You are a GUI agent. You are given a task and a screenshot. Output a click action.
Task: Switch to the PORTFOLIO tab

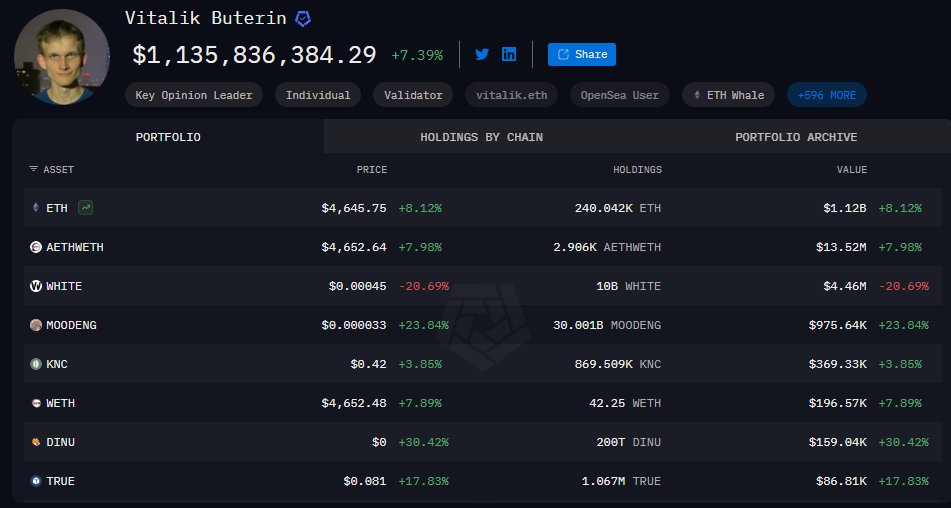(168, 137)
